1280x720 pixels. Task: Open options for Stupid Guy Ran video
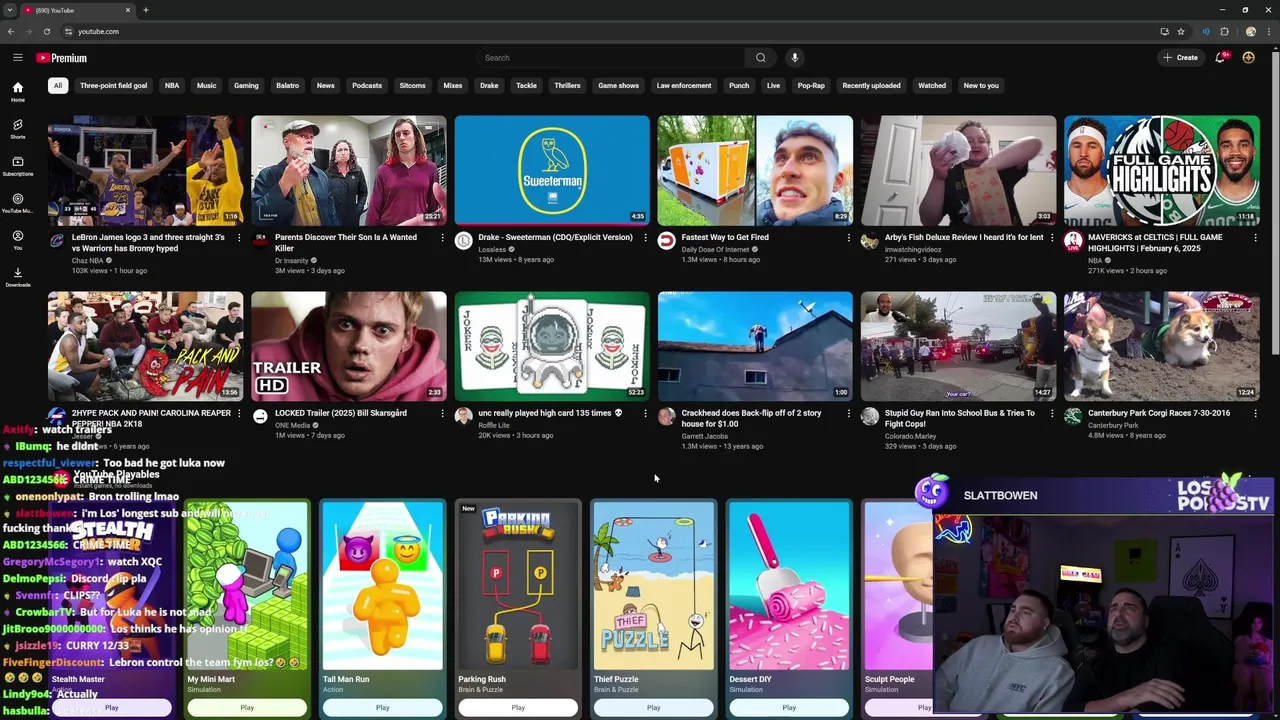1052,414
